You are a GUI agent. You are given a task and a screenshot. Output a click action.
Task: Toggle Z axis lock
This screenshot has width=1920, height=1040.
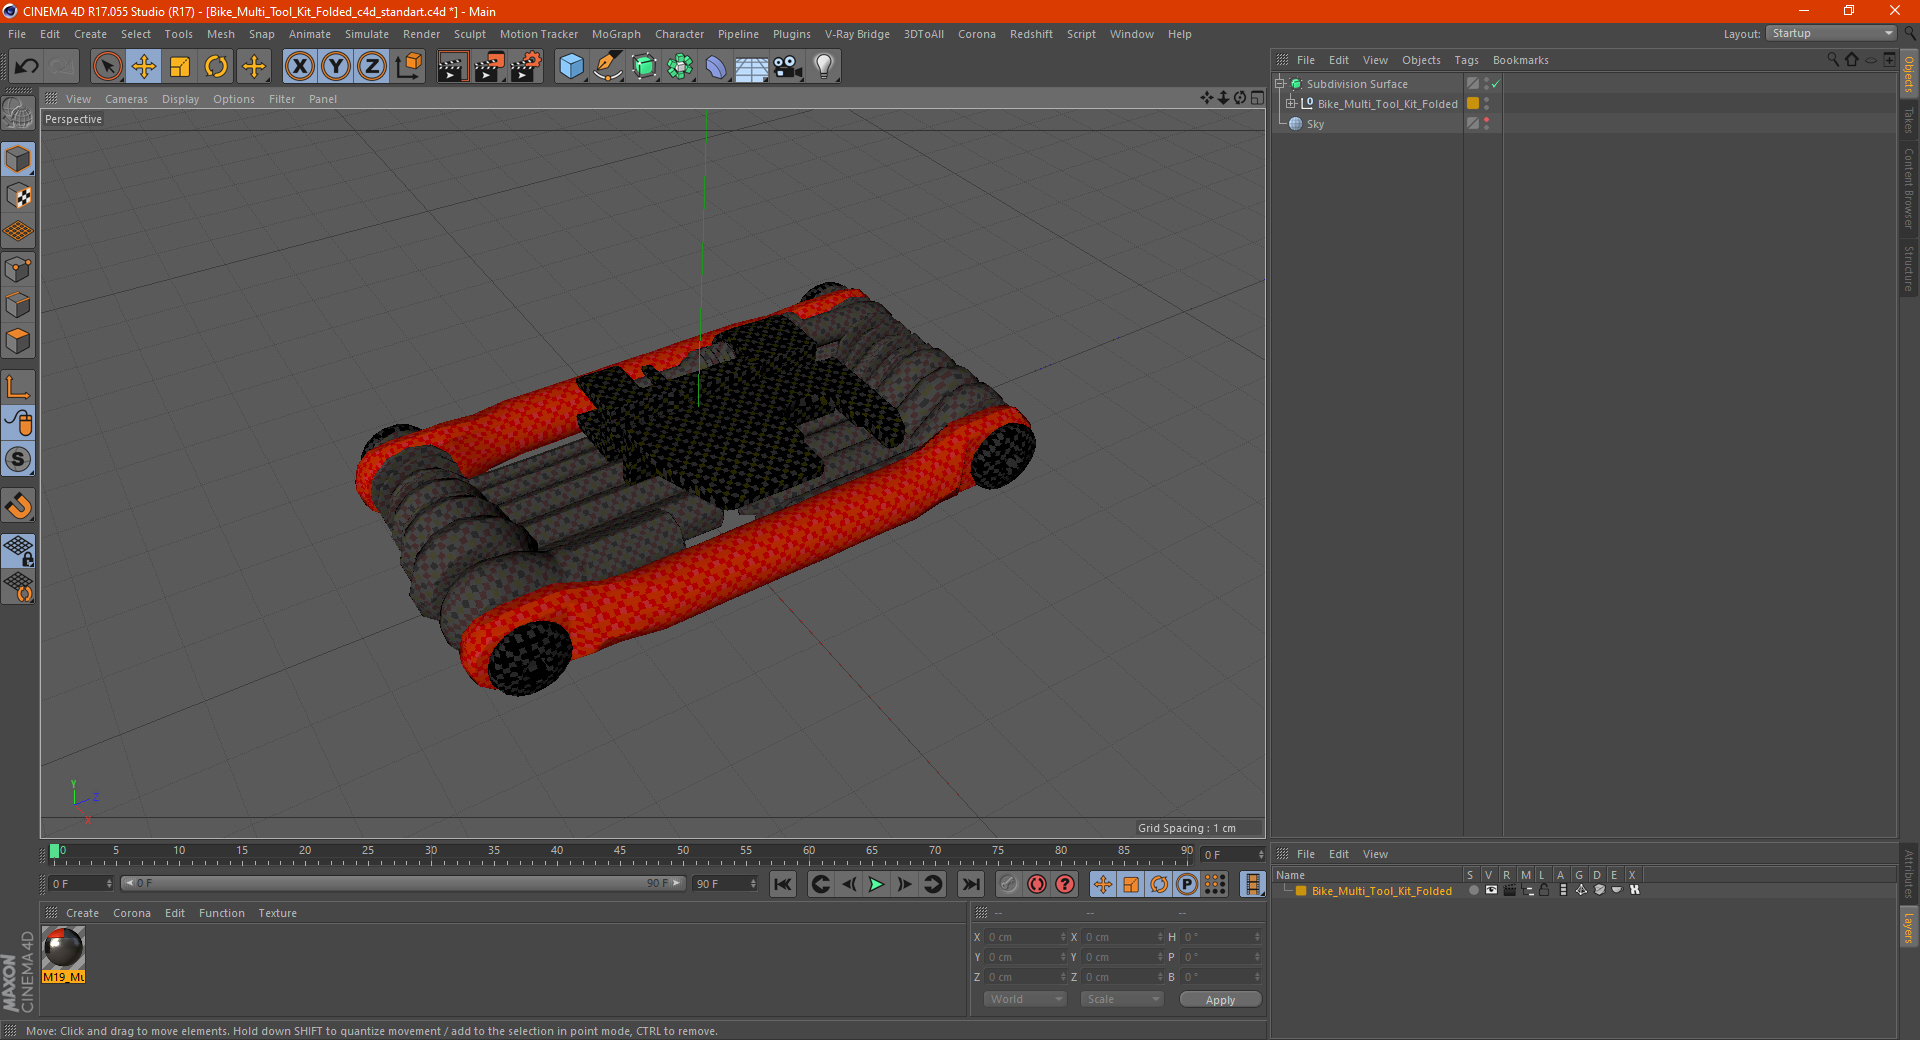372,67
